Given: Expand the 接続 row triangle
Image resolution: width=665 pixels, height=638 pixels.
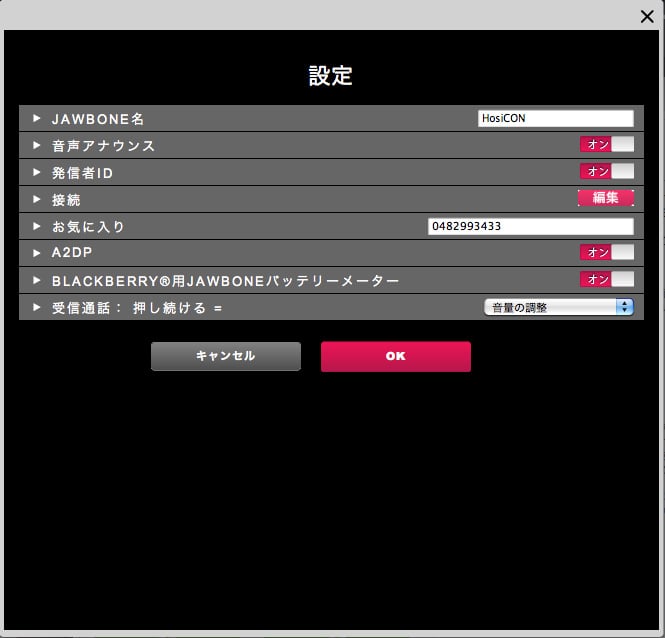Looking at the screenshot, I should tap(36, 200).
